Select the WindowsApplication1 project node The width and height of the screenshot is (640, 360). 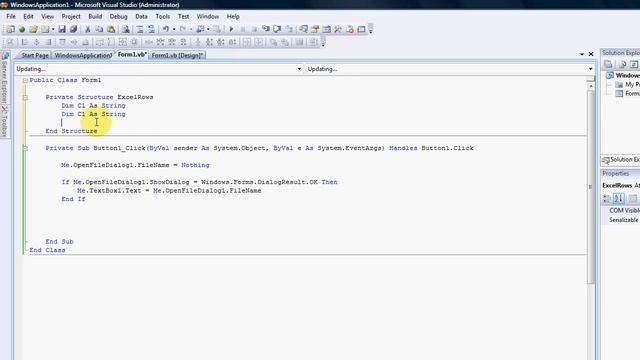tap(624, 75)
